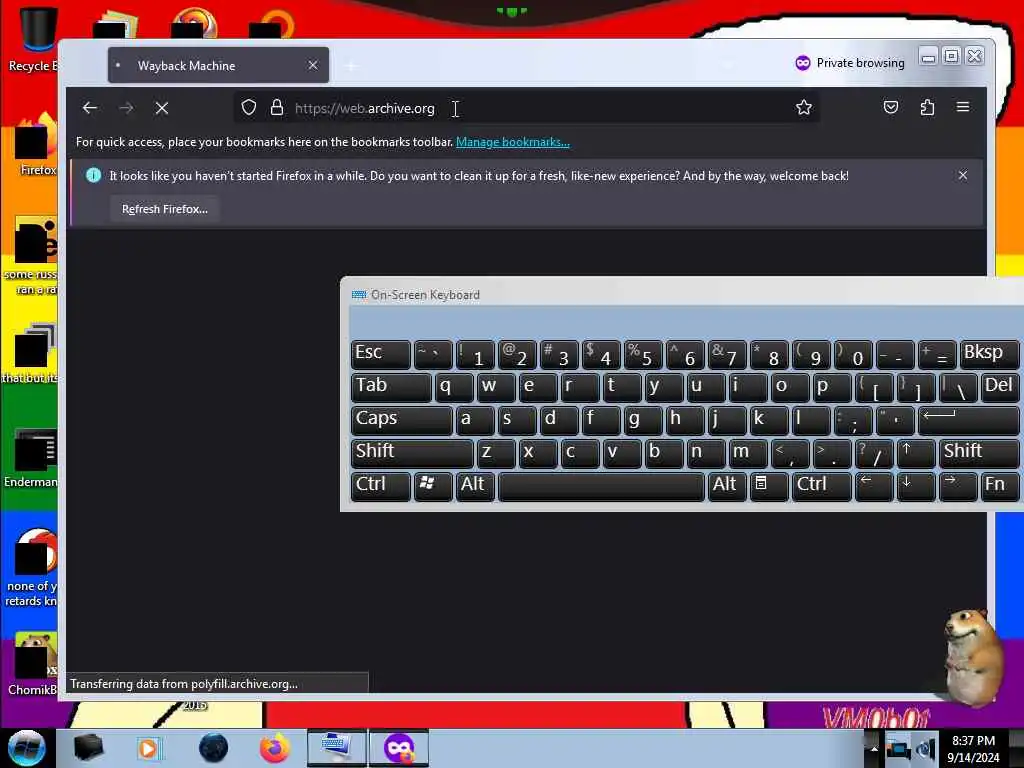Open the Manage bookmarks link

[513, 142]
